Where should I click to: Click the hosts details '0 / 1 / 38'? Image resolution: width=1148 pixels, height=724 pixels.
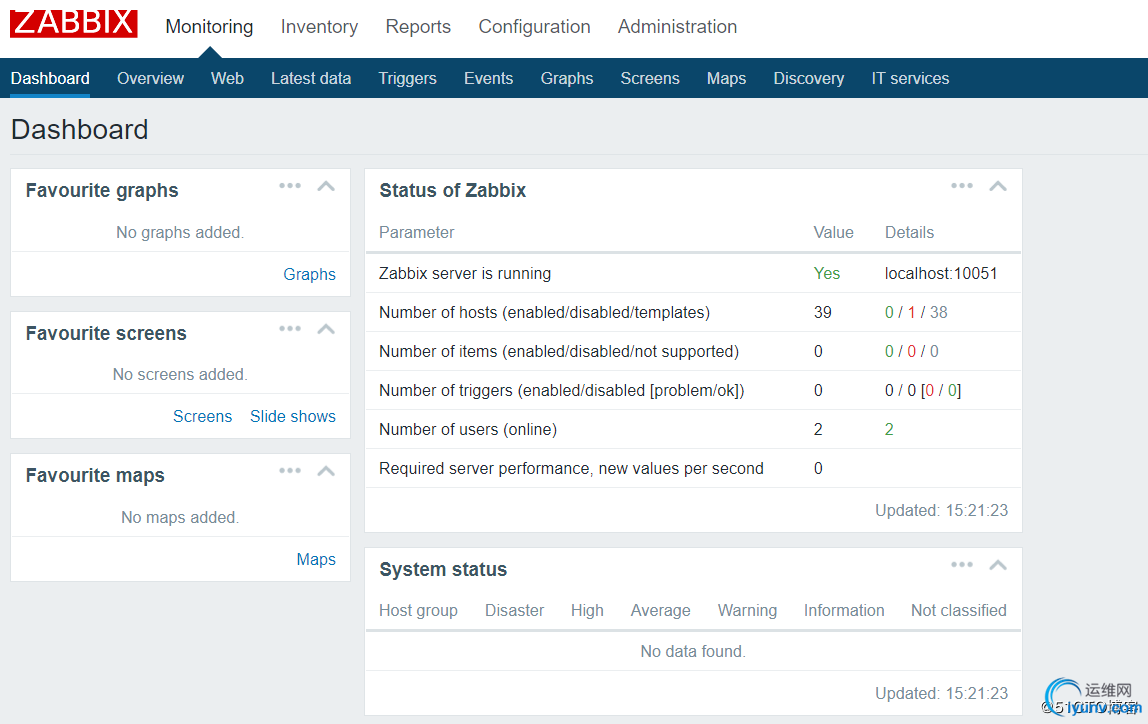916,313
